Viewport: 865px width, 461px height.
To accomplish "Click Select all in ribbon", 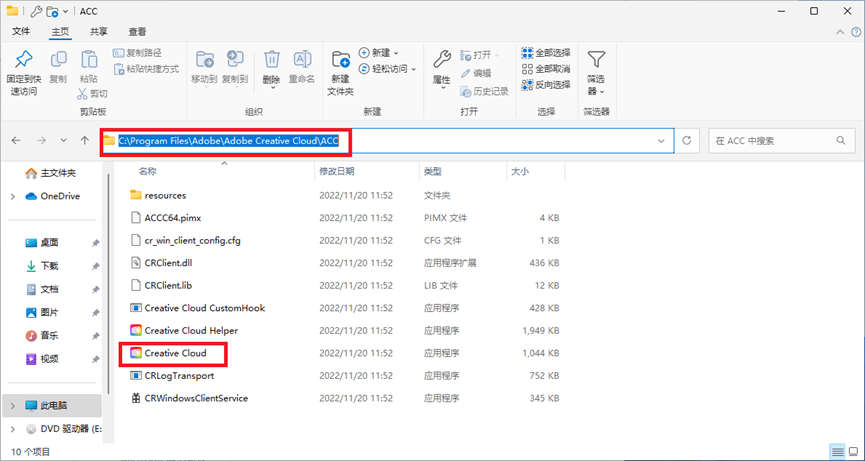I will (546, 53).
